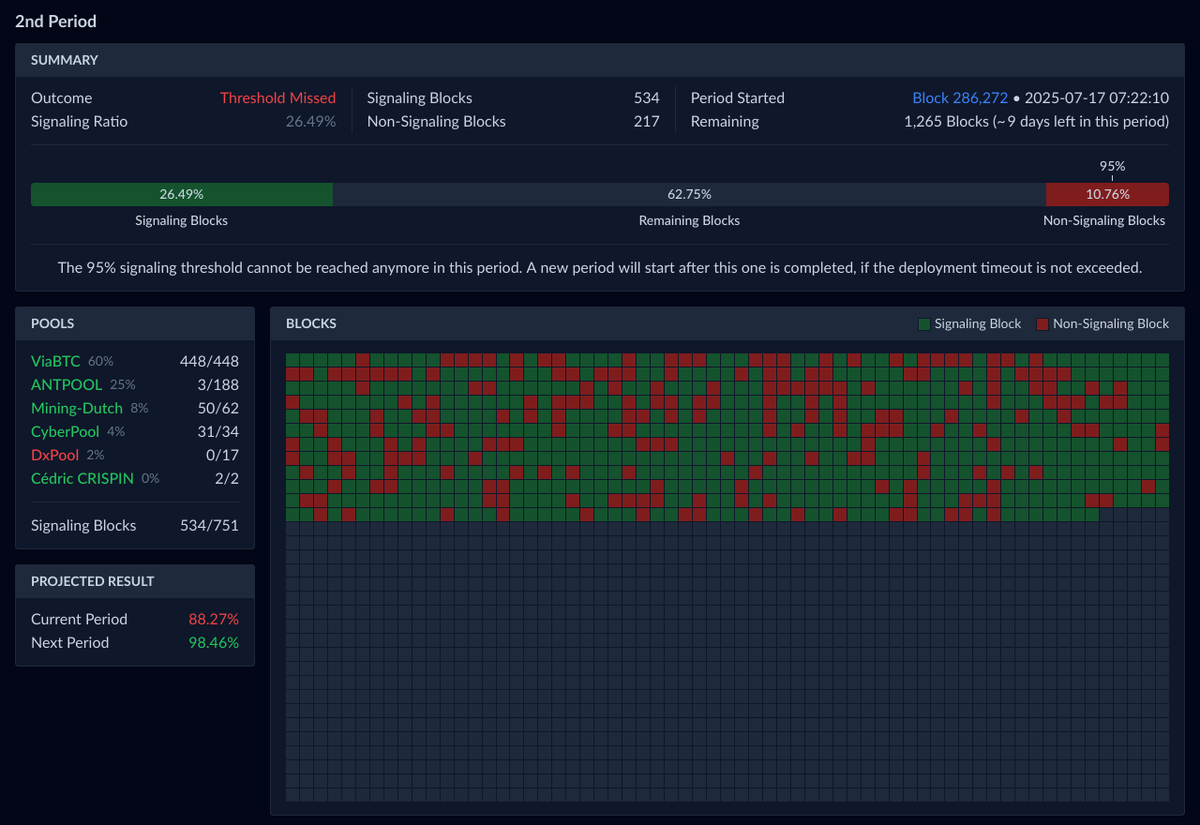Click the 2nd Period heading

[x=56, y=21]
